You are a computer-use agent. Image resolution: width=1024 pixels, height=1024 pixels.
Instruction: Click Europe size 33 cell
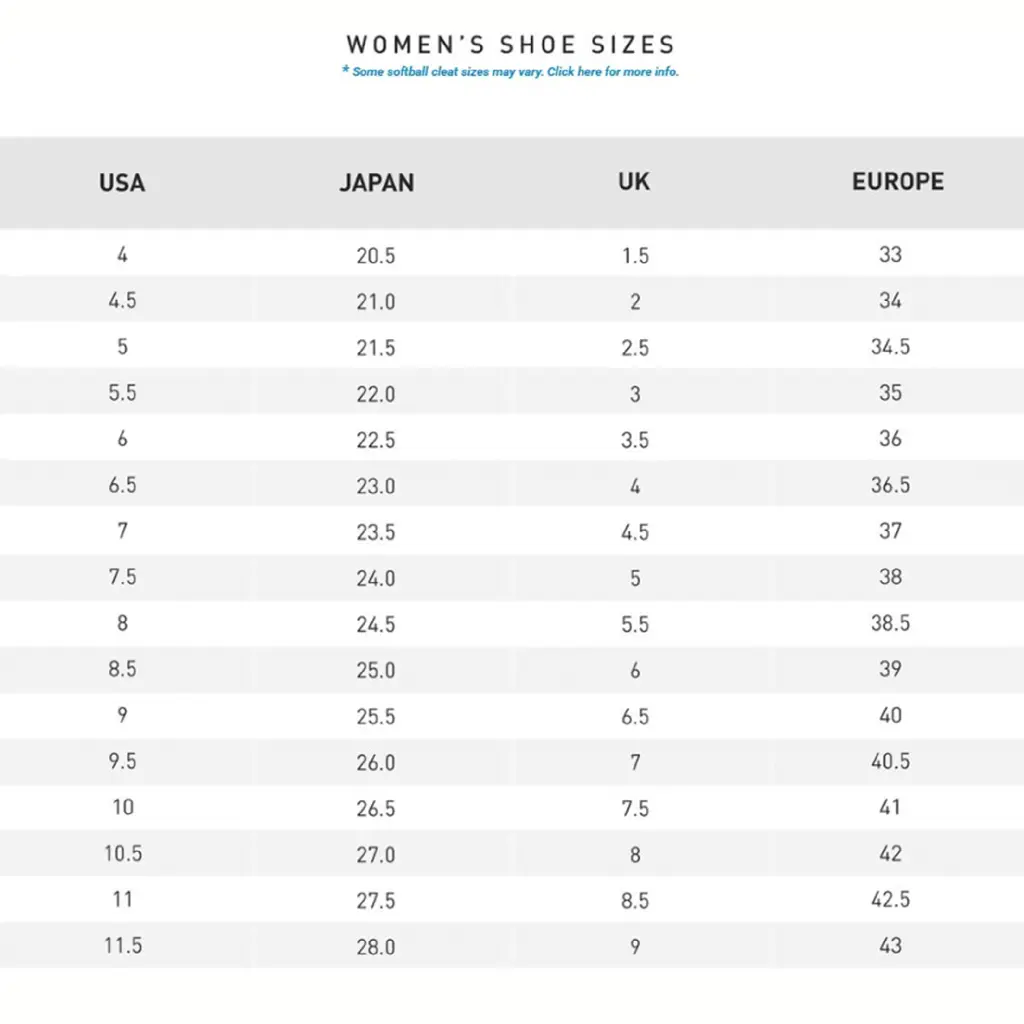click(x=891, y=255)
